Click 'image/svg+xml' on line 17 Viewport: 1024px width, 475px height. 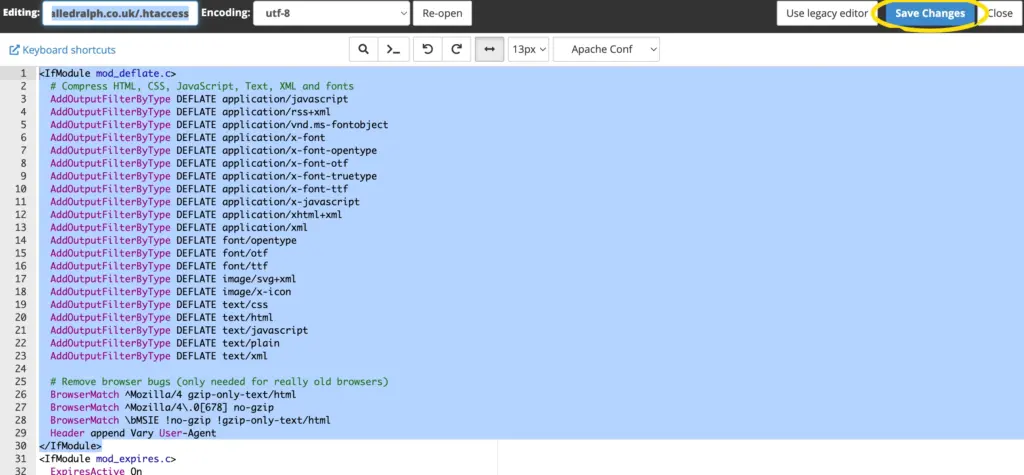pos(259,279)
